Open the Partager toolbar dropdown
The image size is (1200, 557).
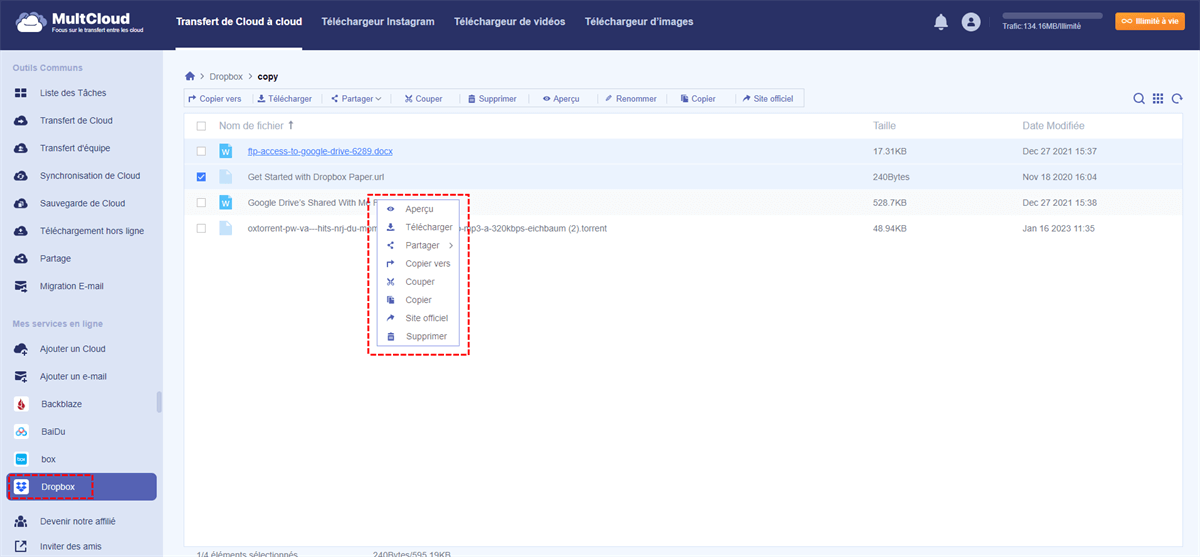pyautogui.click(x=357, y=99)
